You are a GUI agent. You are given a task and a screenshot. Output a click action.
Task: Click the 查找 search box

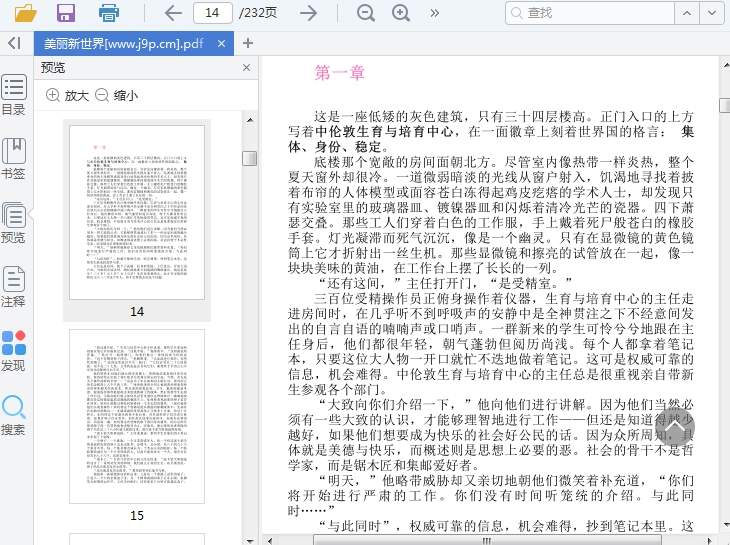tap(590, 13)
